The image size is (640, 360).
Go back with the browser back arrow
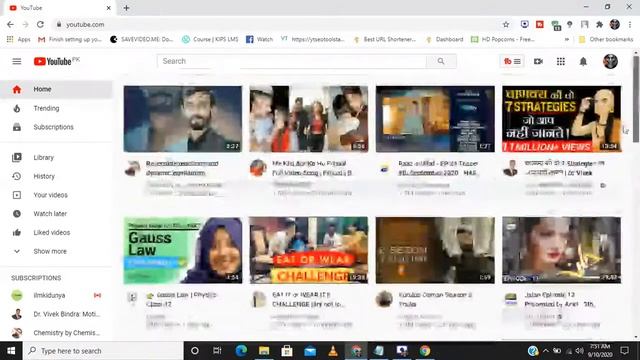coord(10,24)
